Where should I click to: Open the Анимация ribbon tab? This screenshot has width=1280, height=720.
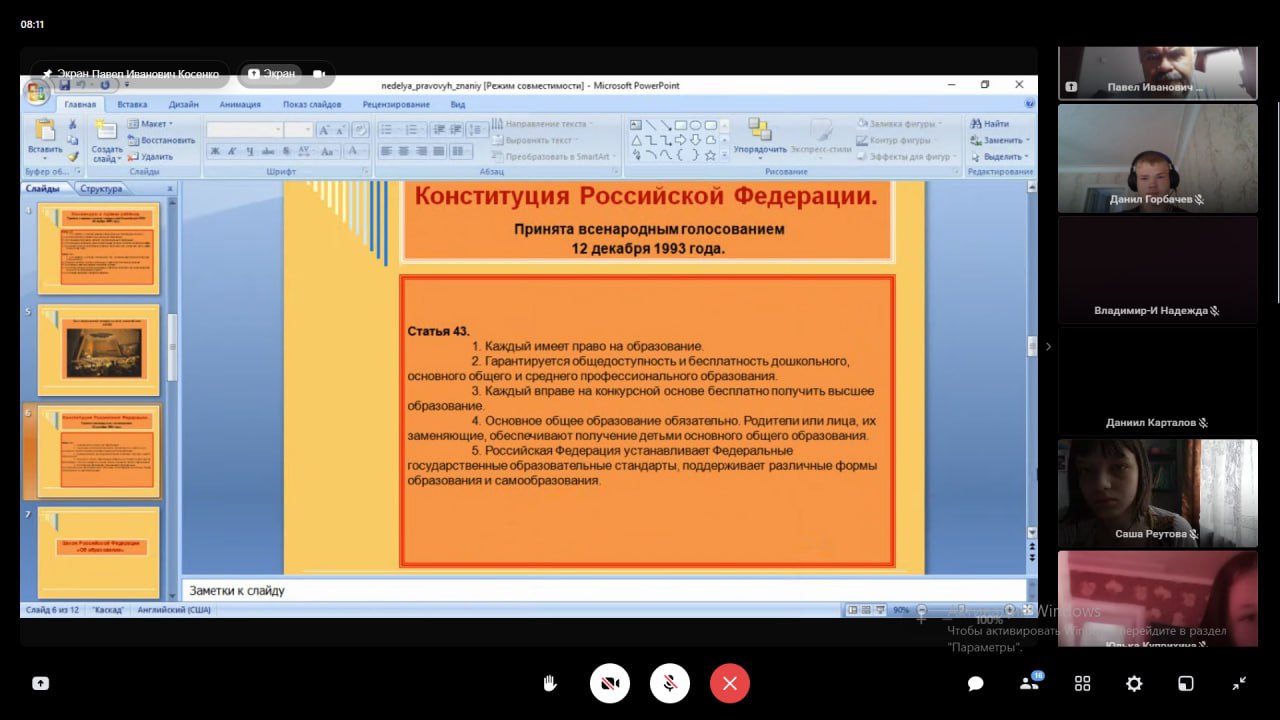[240, 104]
